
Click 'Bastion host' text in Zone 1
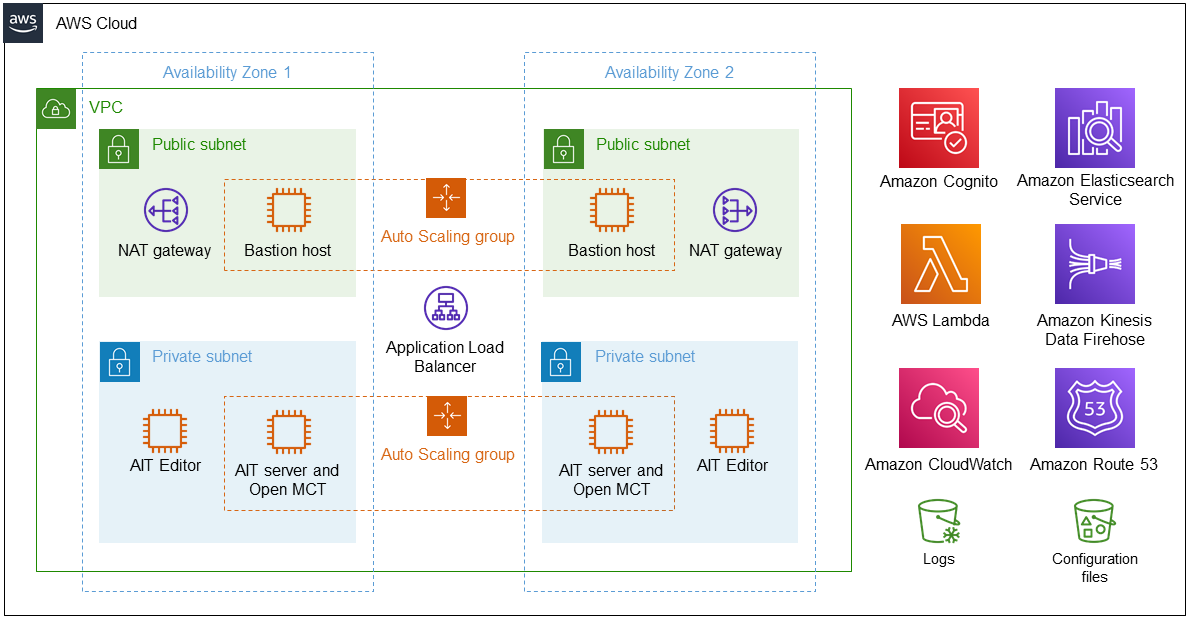tap(288, 250)
